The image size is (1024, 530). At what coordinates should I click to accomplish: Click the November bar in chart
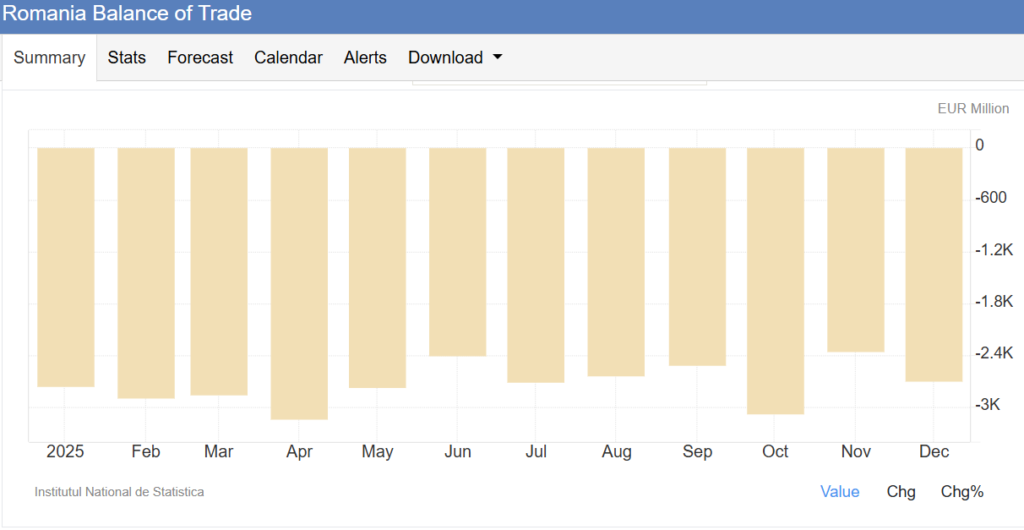pos(856,250)
